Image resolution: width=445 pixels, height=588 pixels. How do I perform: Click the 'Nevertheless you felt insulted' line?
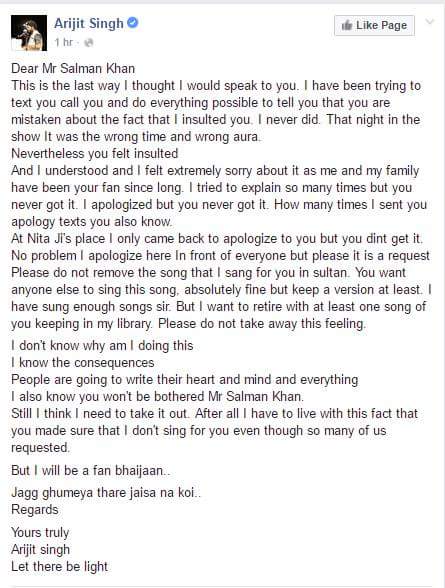pyautogui.click(x=94, y=154)
